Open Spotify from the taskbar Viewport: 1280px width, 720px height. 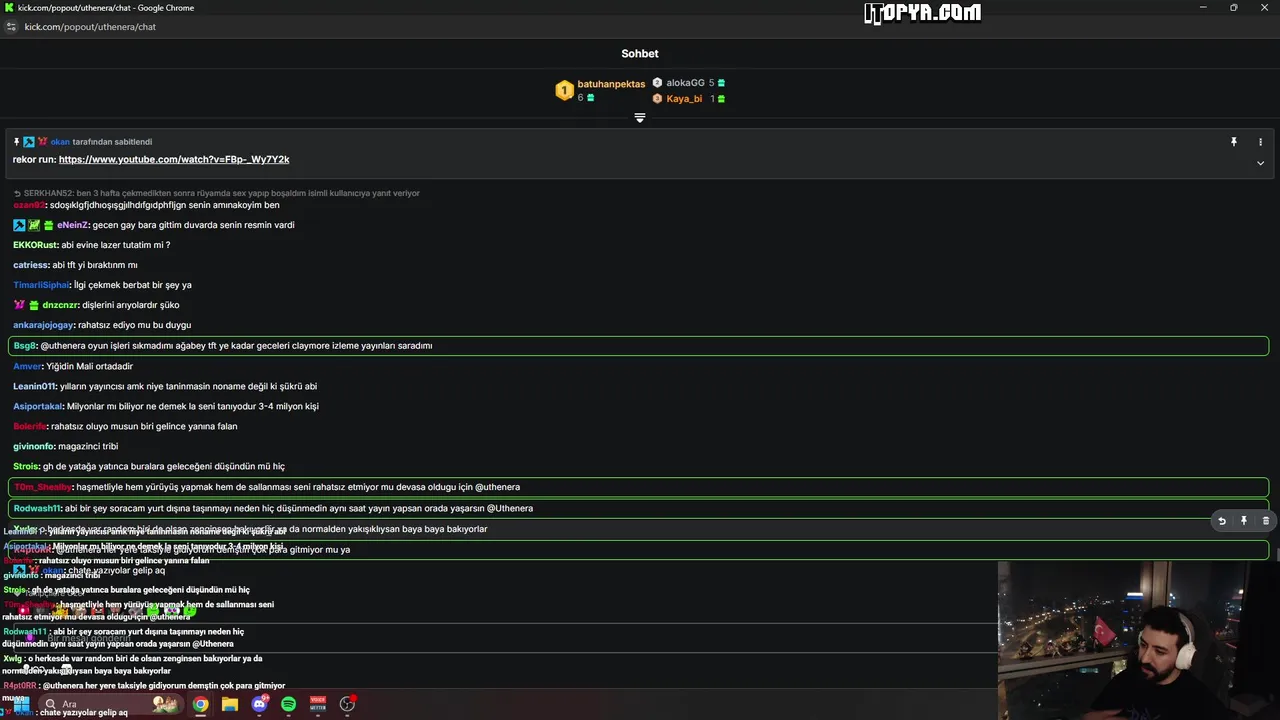(289, 704)
